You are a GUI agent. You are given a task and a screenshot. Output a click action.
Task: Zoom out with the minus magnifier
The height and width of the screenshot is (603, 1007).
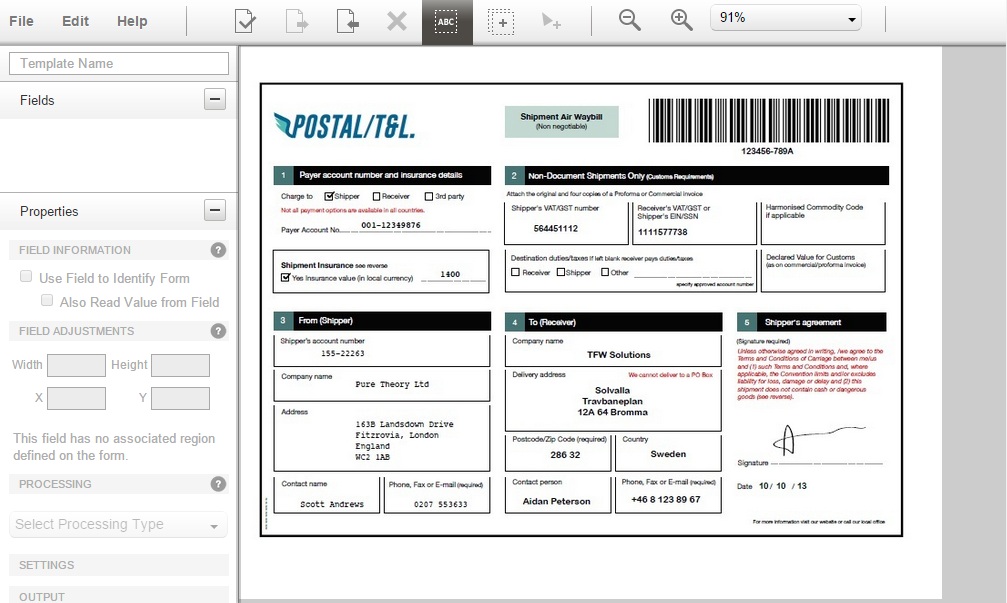point(629,20)
